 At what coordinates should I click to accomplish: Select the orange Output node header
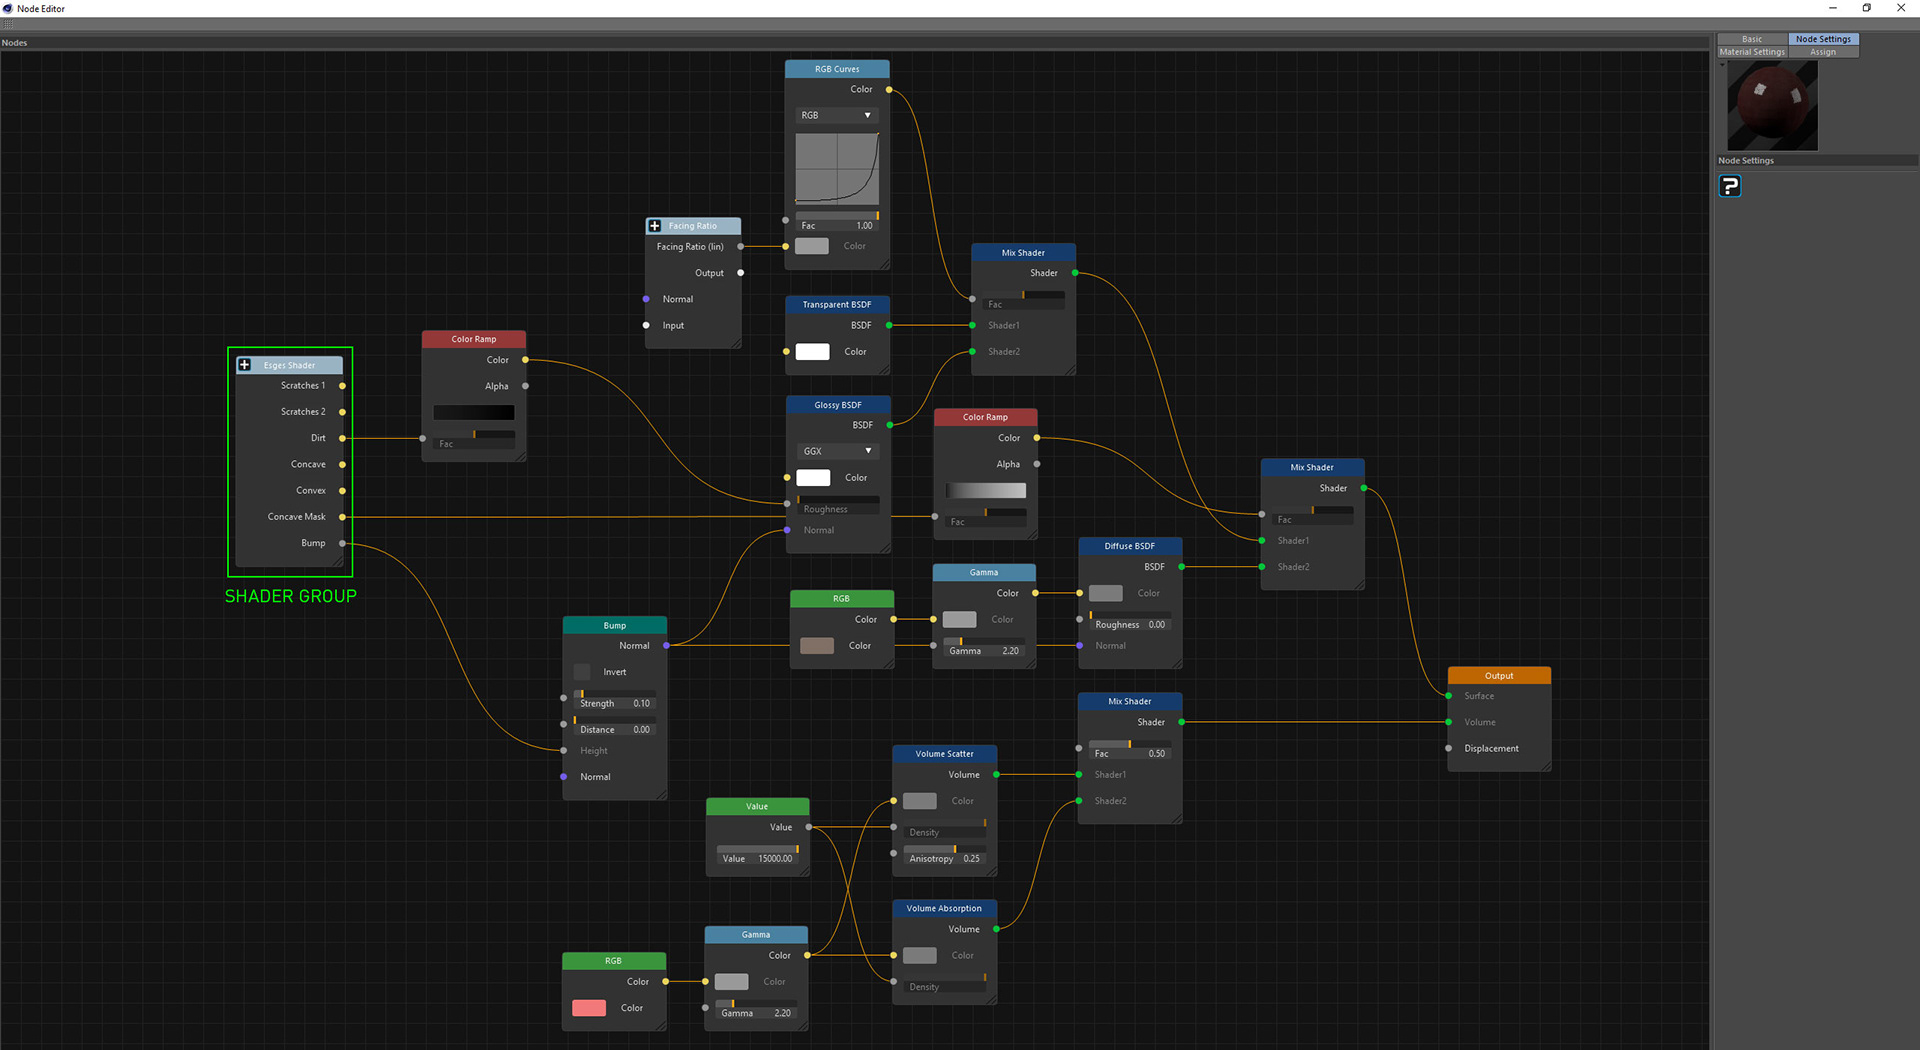click(x=1499, y=675)
